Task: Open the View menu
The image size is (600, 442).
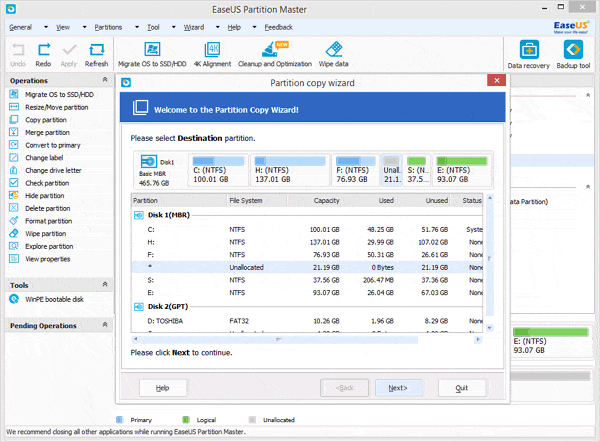Action: pos(63,27)
